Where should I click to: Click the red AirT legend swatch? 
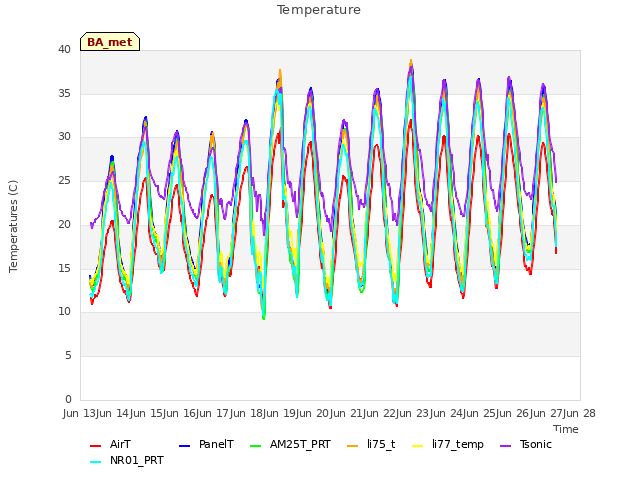point(95,446)
